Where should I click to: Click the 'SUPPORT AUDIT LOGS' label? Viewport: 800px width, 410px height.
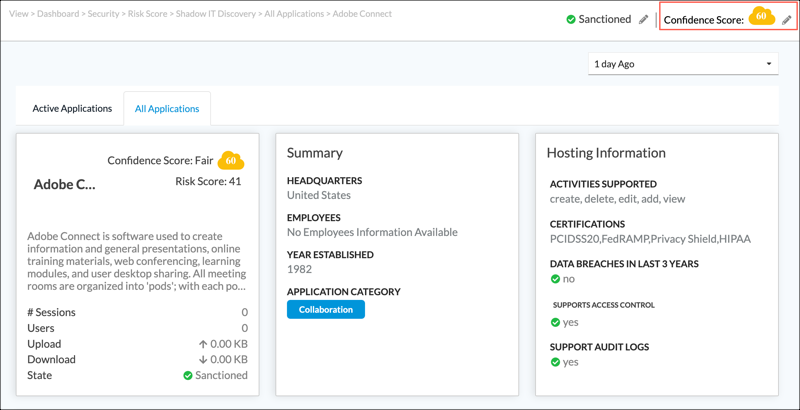coord(599,347)
